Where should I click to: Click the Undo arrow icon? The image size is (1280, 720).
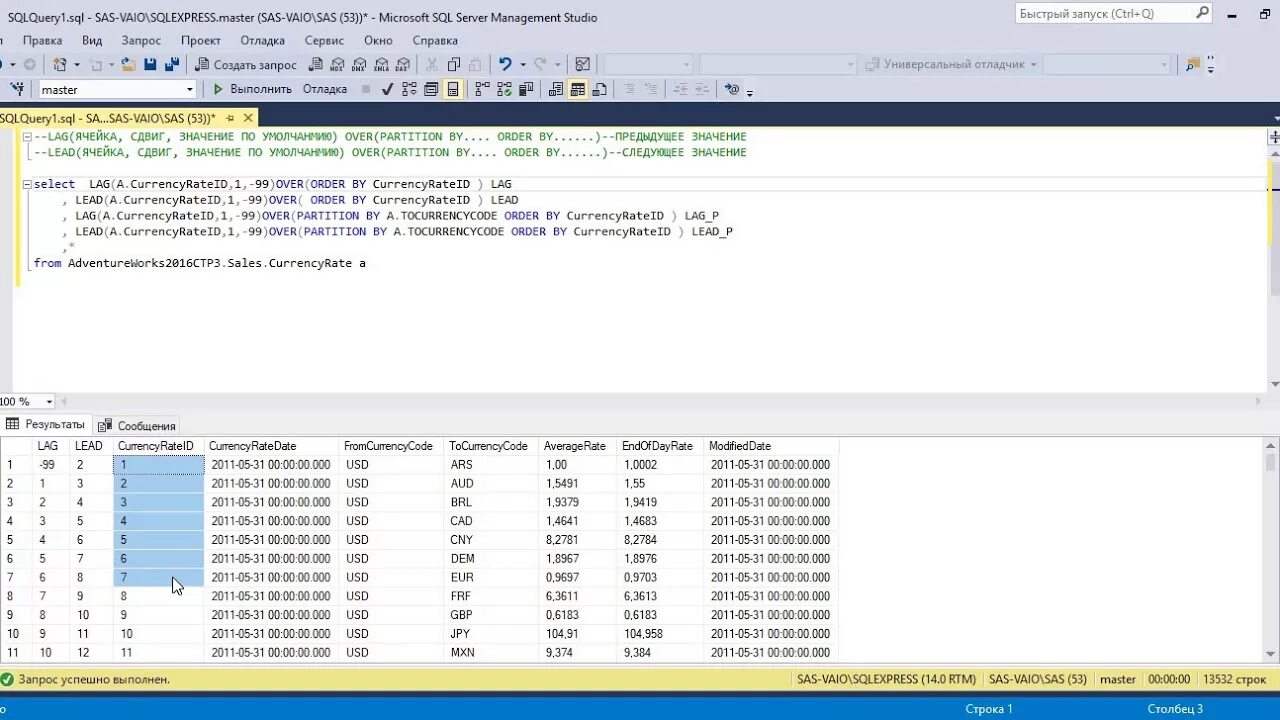[506, 64]
